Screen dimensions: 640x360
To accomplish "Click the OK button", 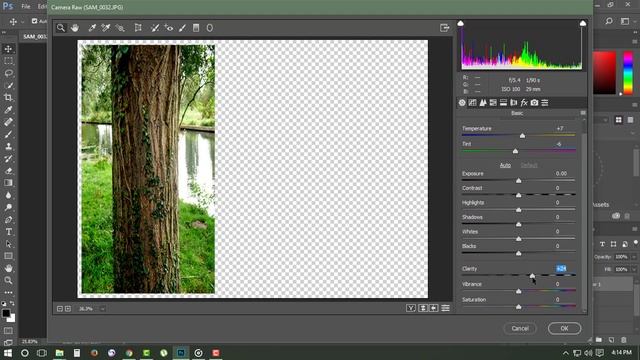I will click(564, 328).
